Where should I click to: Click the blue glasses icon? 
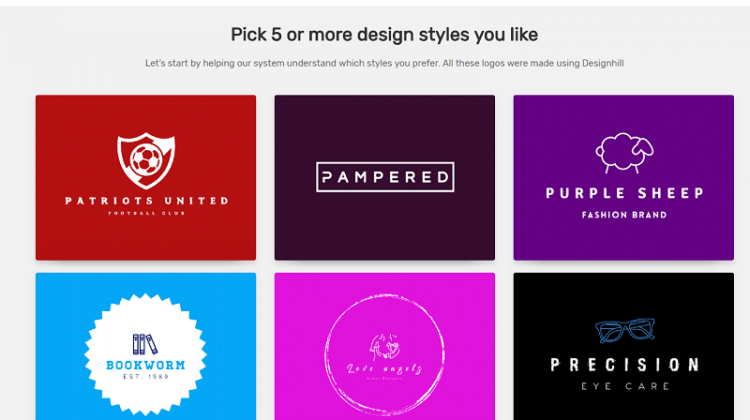[624, 331]
